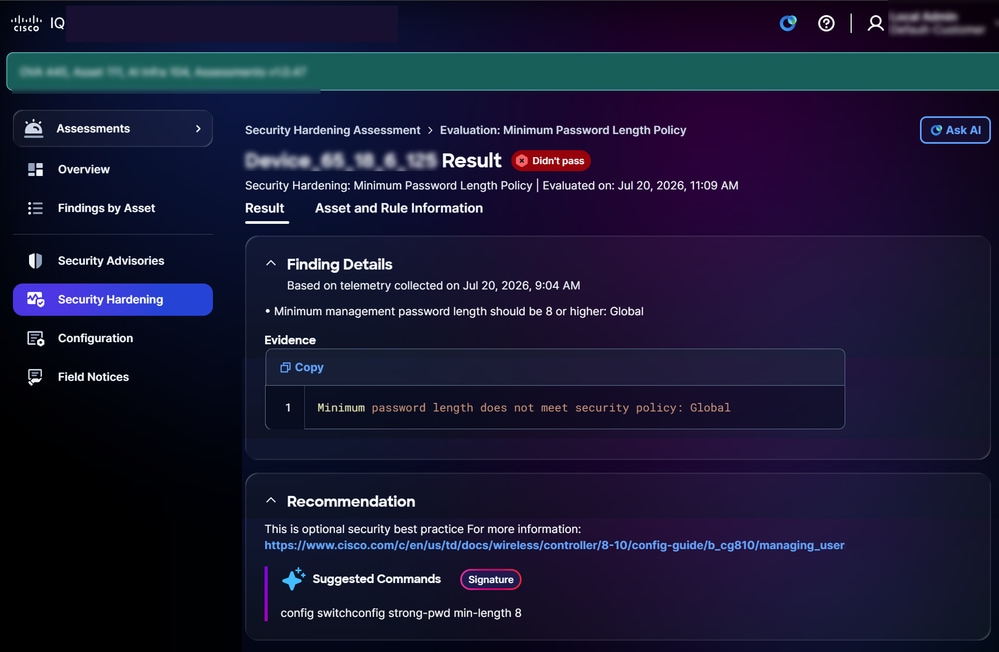Go to Security Hardening Assessment breadcrumb
999x652 pixels.
(x=333, y=130)
